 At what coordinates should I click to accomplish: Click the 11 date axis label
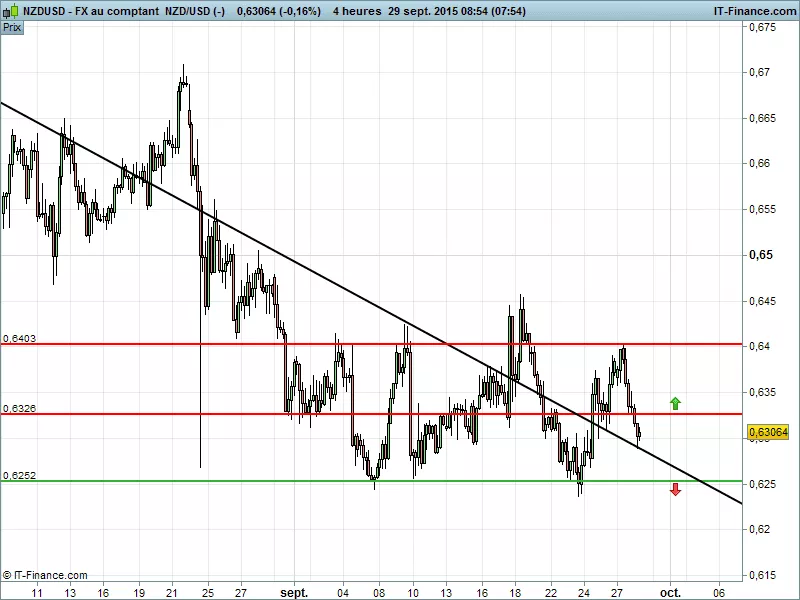tap(37, 593)
